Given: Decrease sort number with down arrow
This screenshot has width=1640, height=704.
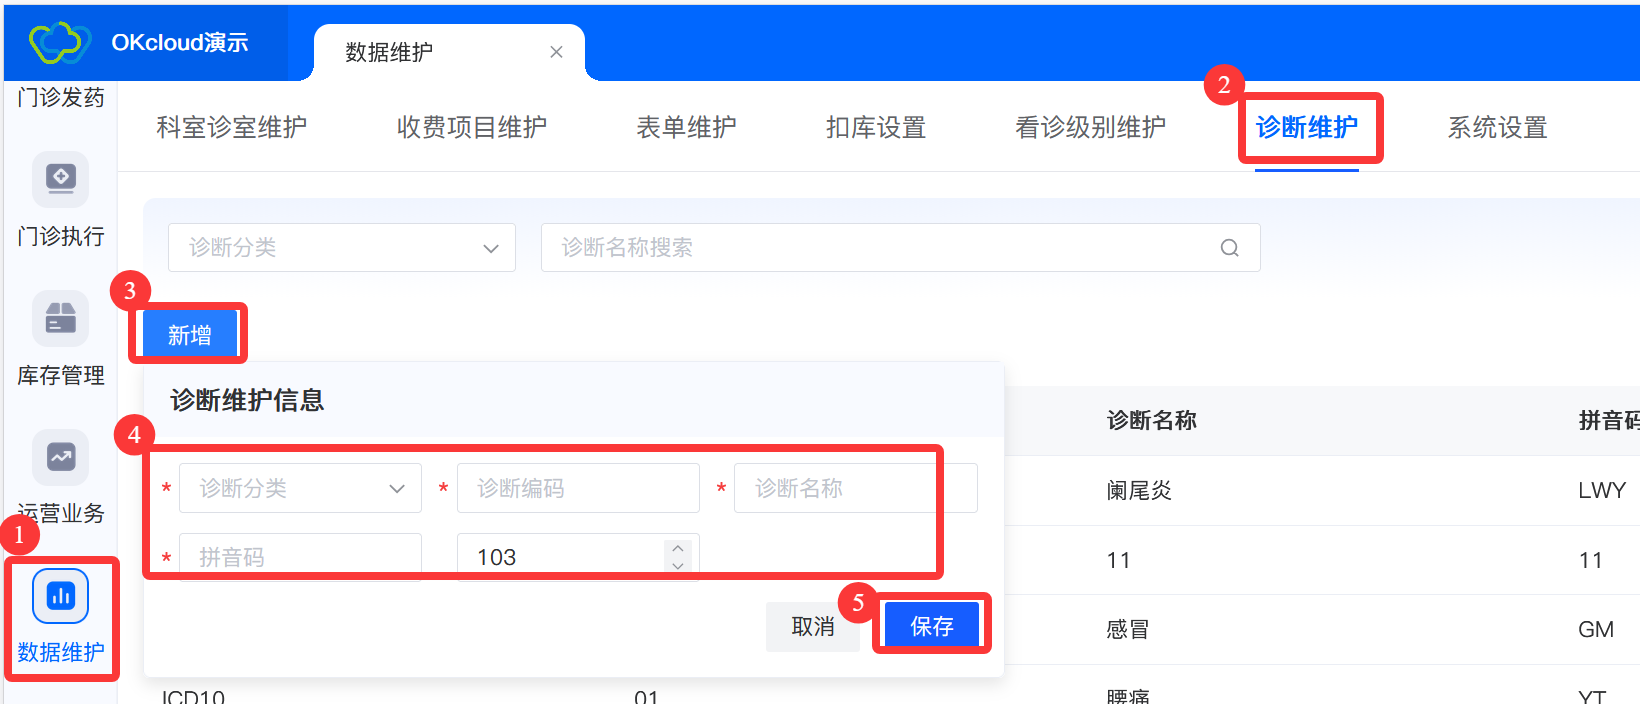Looking at the screenshot, I should 678,566.
